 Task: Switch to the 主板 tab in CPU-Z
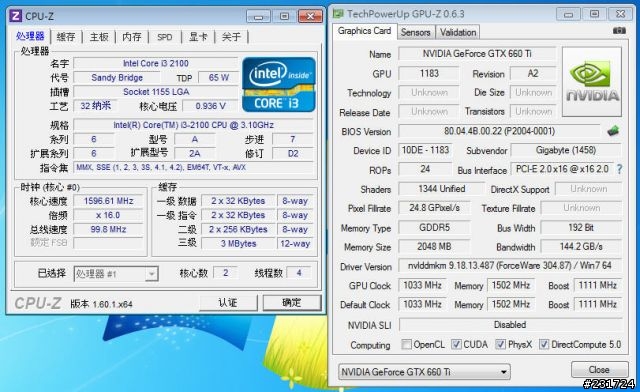[99, 37]
